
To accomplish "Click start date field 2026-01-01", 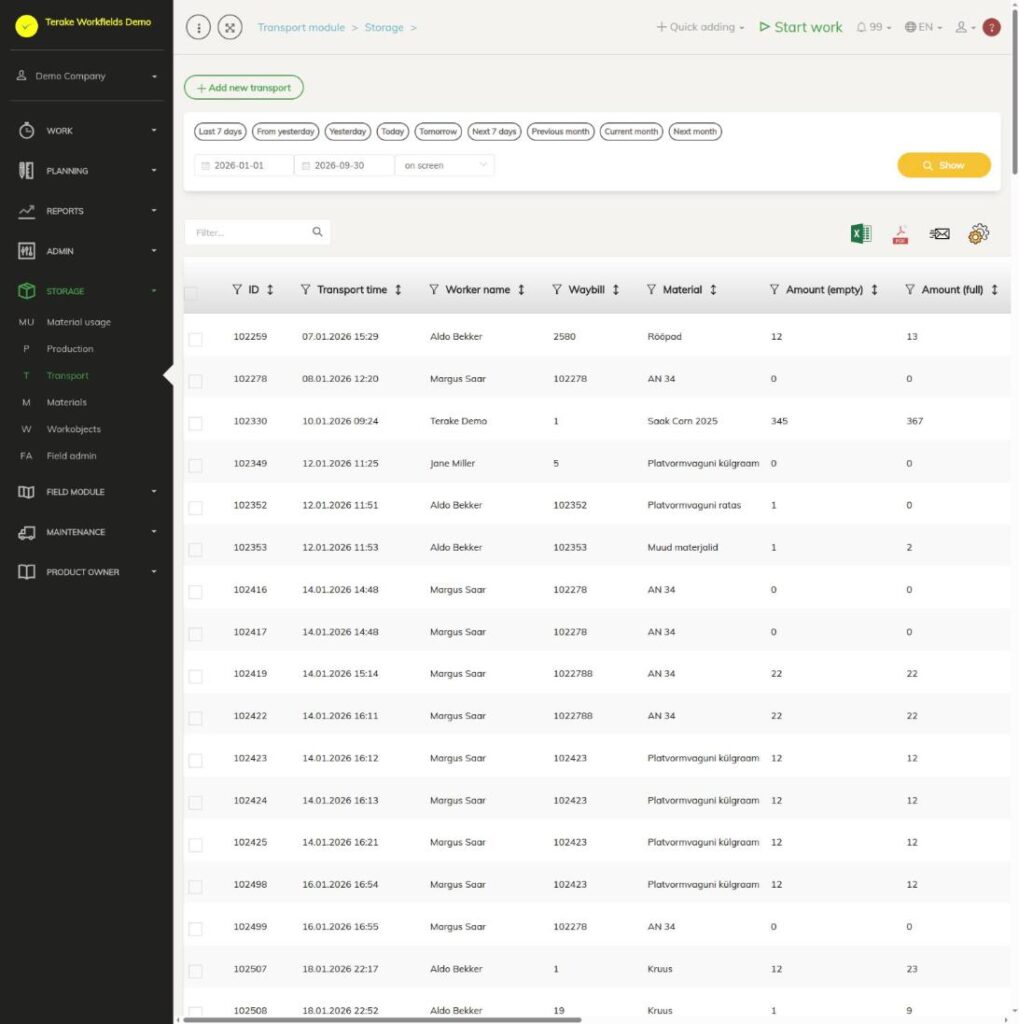I will point(244,165).
